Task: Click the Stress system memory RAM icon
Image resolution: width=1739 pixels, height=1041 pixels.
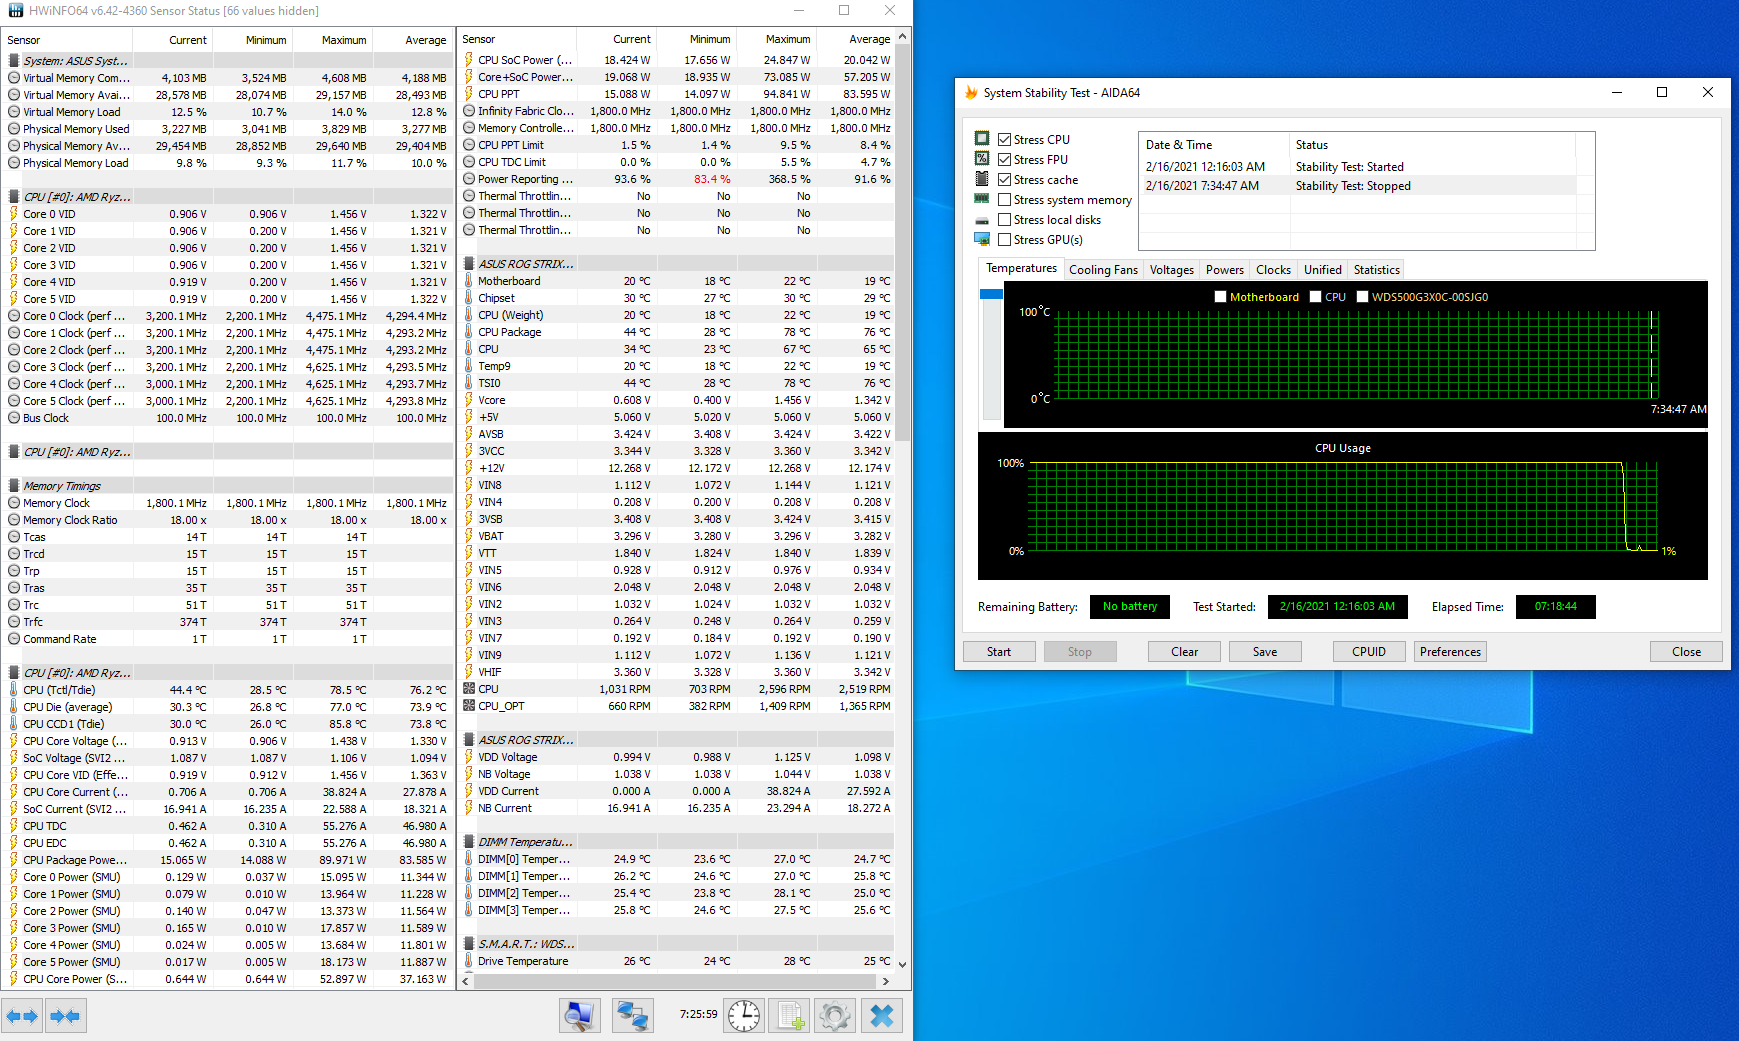Action: (982, 199)
